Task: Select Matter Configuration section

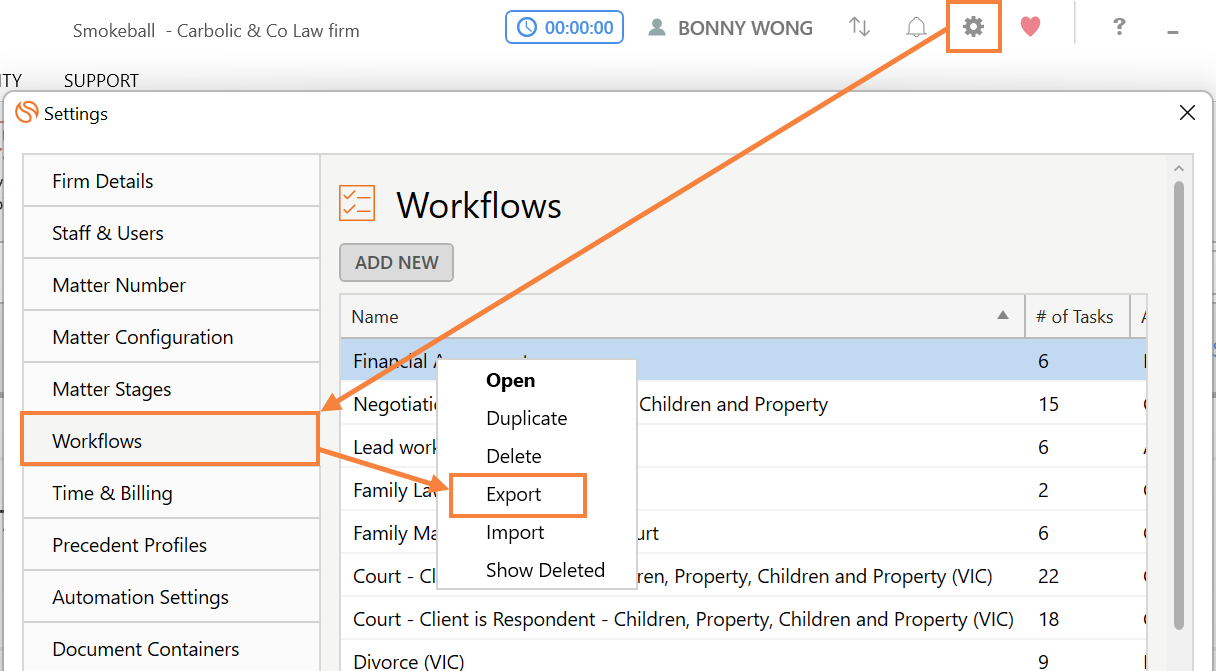Action: click(x=171, y=337)
